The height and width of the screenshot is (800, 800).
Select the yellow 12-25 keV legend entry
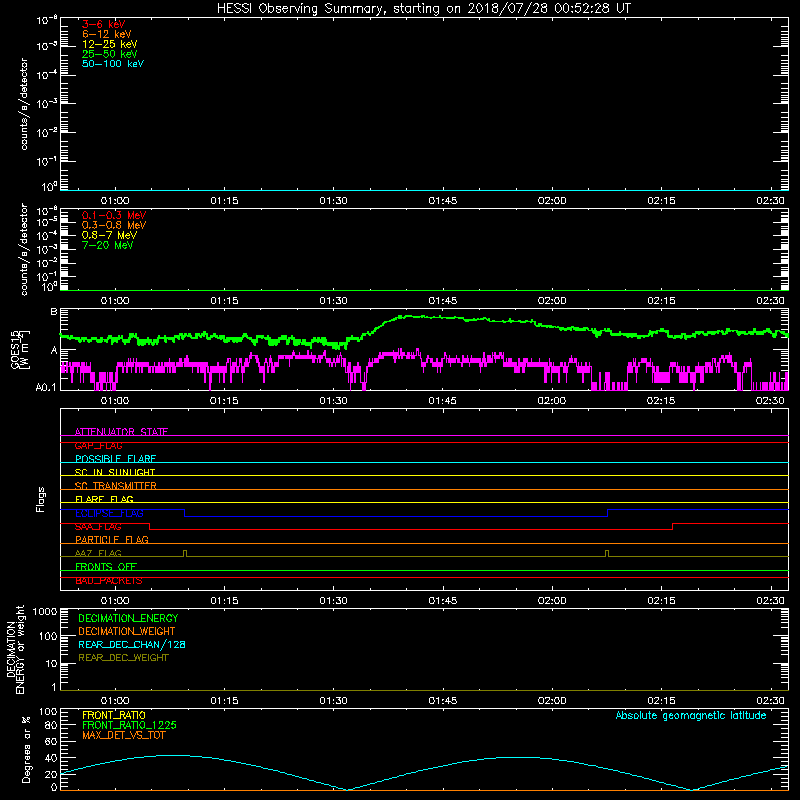[110, 44]
